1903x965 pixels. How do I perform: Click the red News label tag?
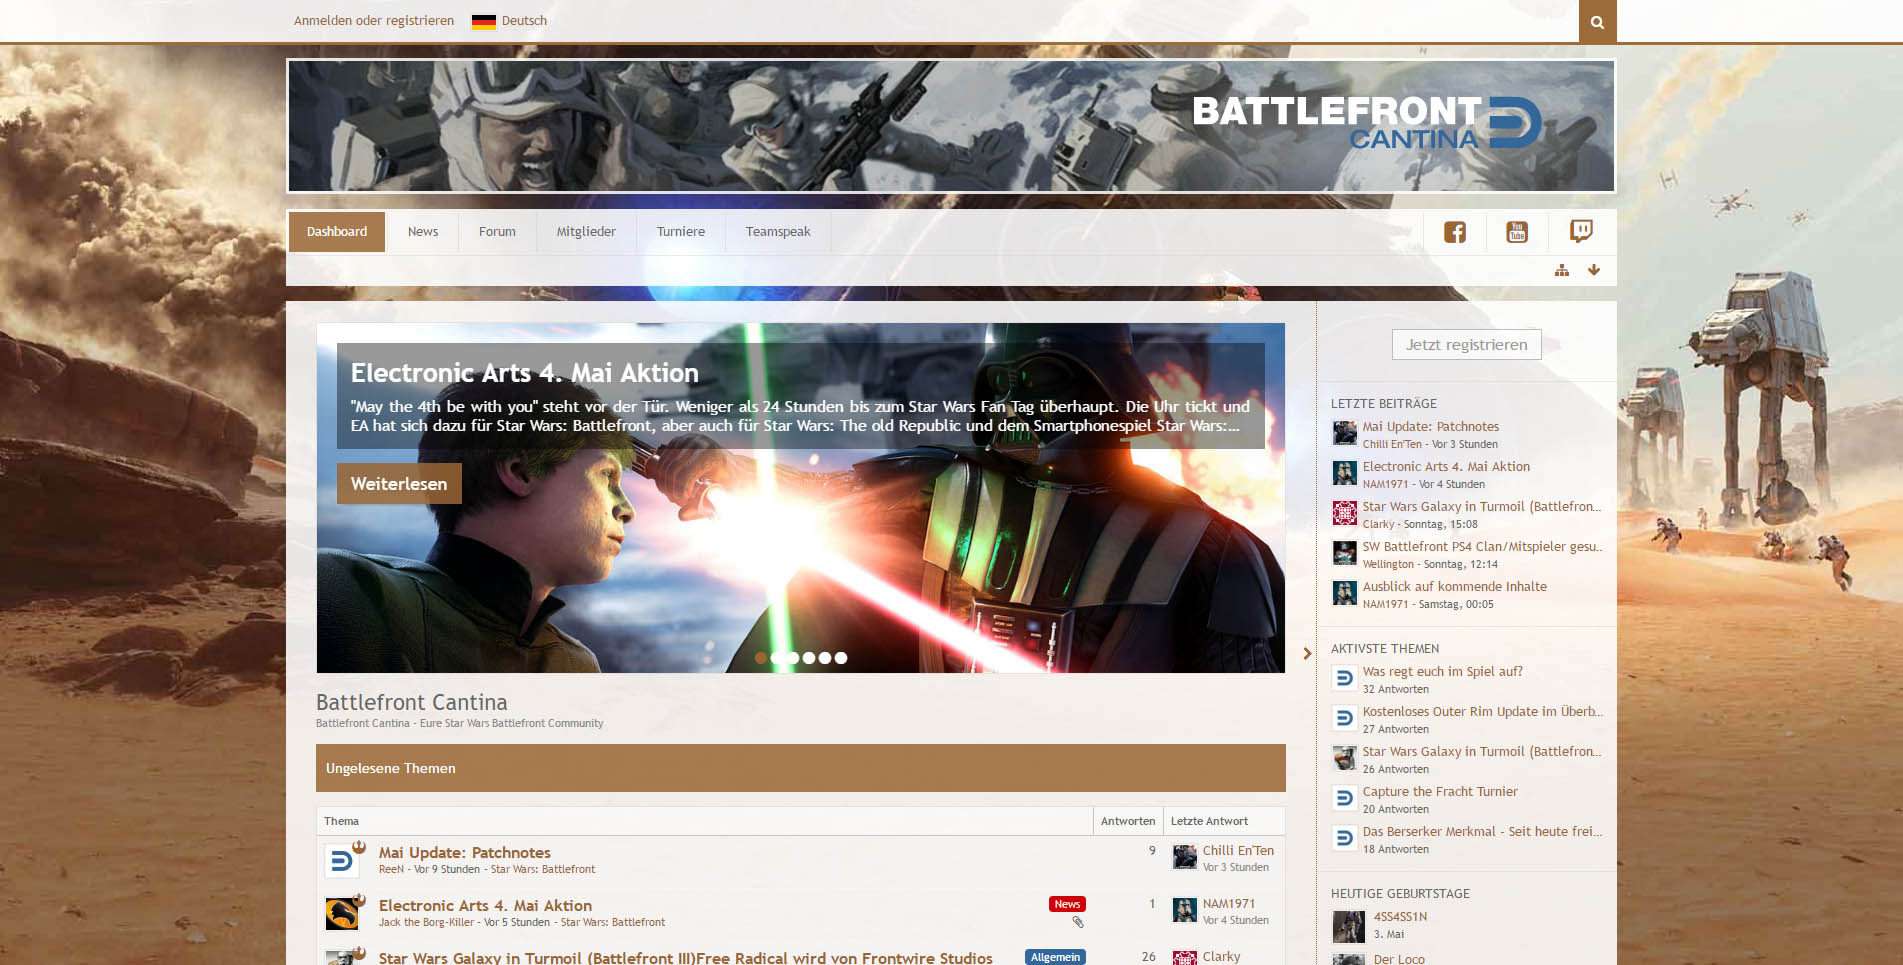coord(1067,904)
